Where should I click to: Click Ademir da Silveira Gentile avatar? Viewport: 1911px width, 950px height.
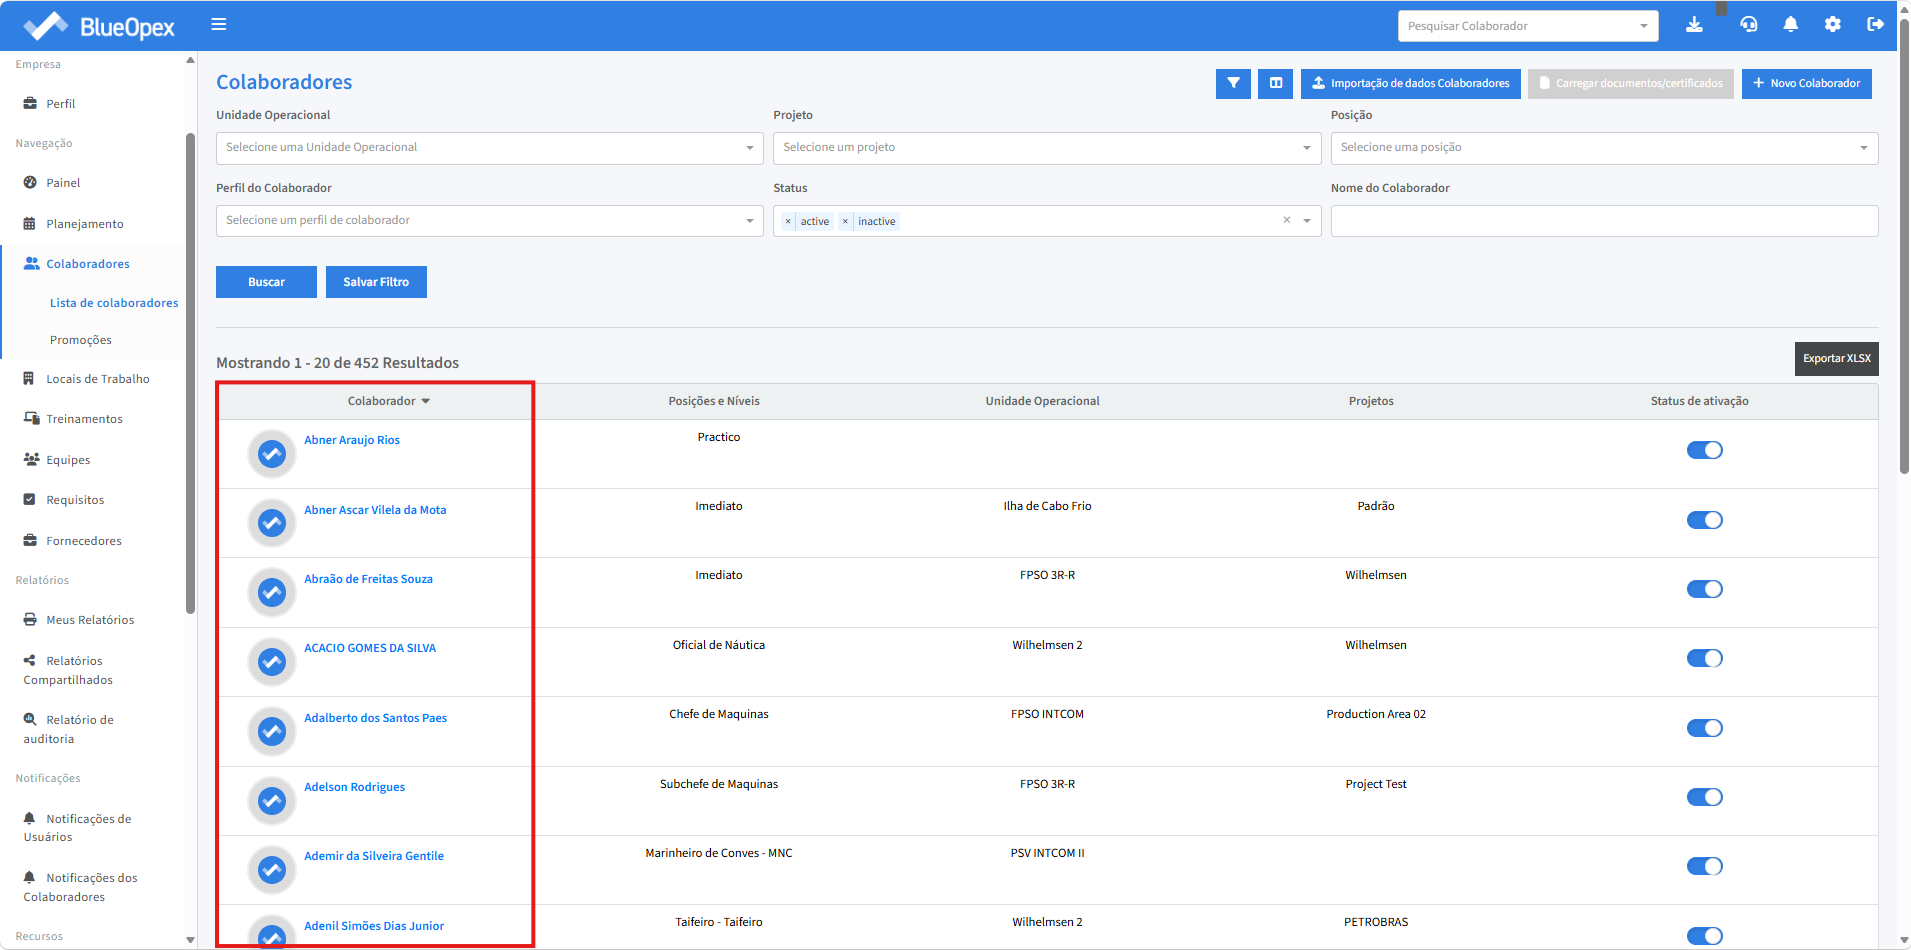tap(272, 870)
